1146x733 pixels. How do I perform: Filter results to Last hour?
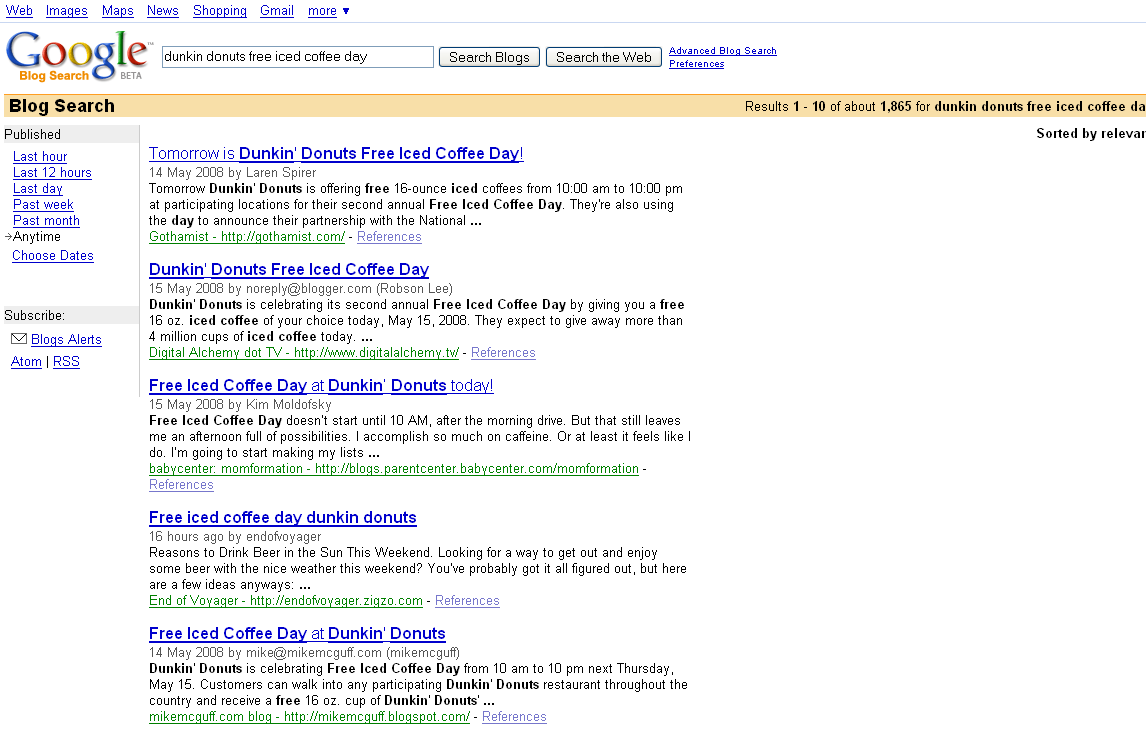[39, 156]
